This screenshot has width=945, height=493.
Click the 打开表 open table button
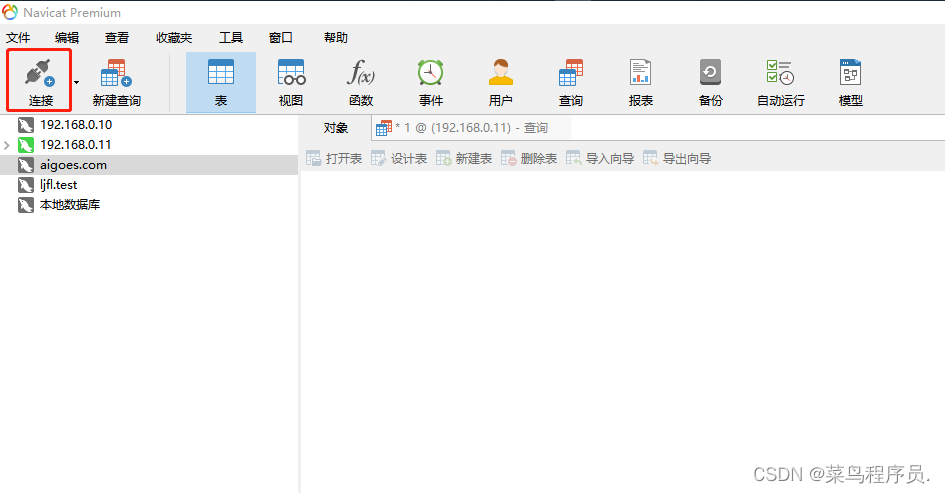tap(334, 159)
